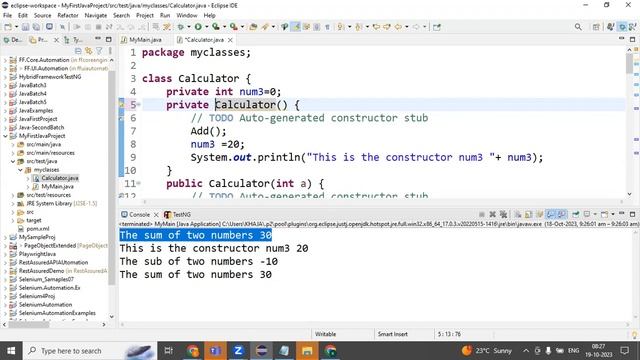Collapse the MyFirstJavaProject tree node
Viewport: 640px width, 360px height.
coord(5,136)
